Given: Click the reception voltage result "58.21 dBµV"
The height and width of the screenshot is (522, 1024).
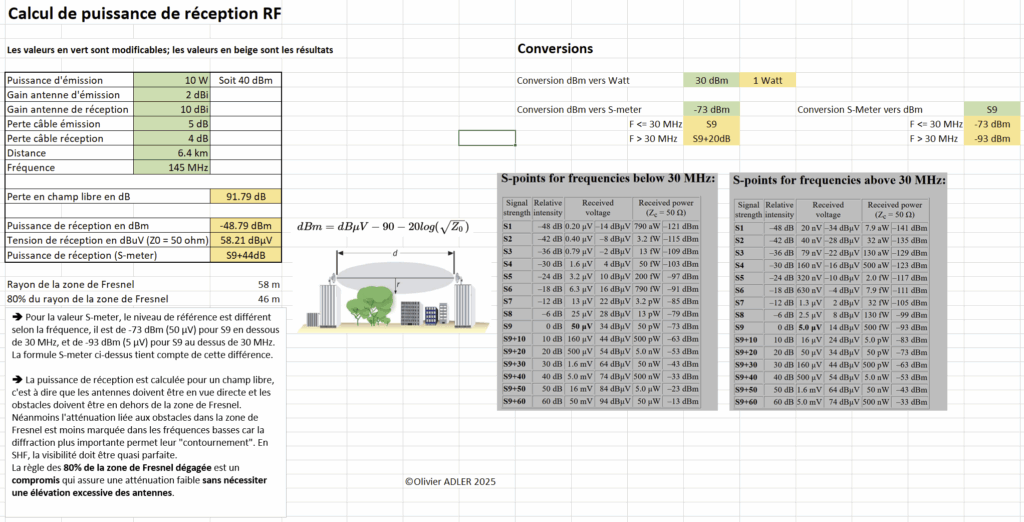Looking at the screenshot, I should pyautogui.click(x=246, y=240).
